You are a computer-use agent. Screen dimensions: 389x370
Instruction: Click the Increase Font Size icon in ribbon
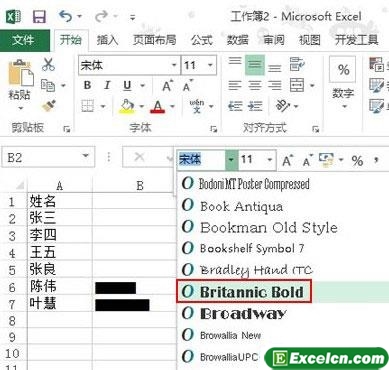tap(167, 86)
